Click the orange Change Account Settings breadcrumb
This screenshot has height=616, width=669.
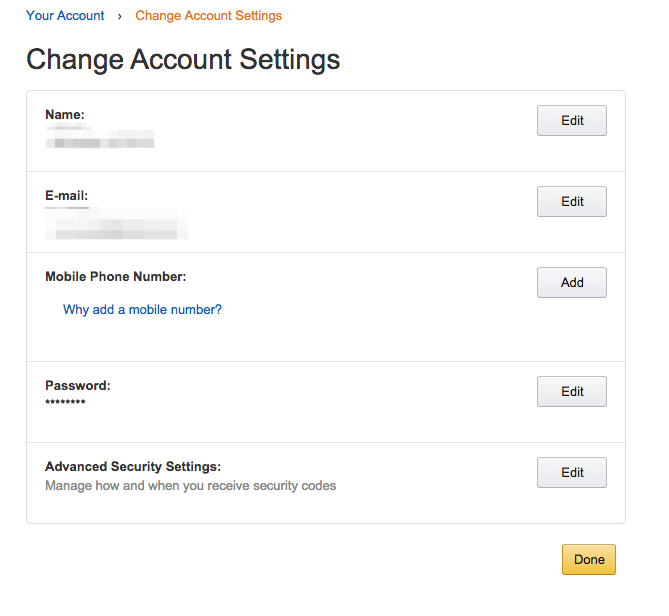click(208, 16)
